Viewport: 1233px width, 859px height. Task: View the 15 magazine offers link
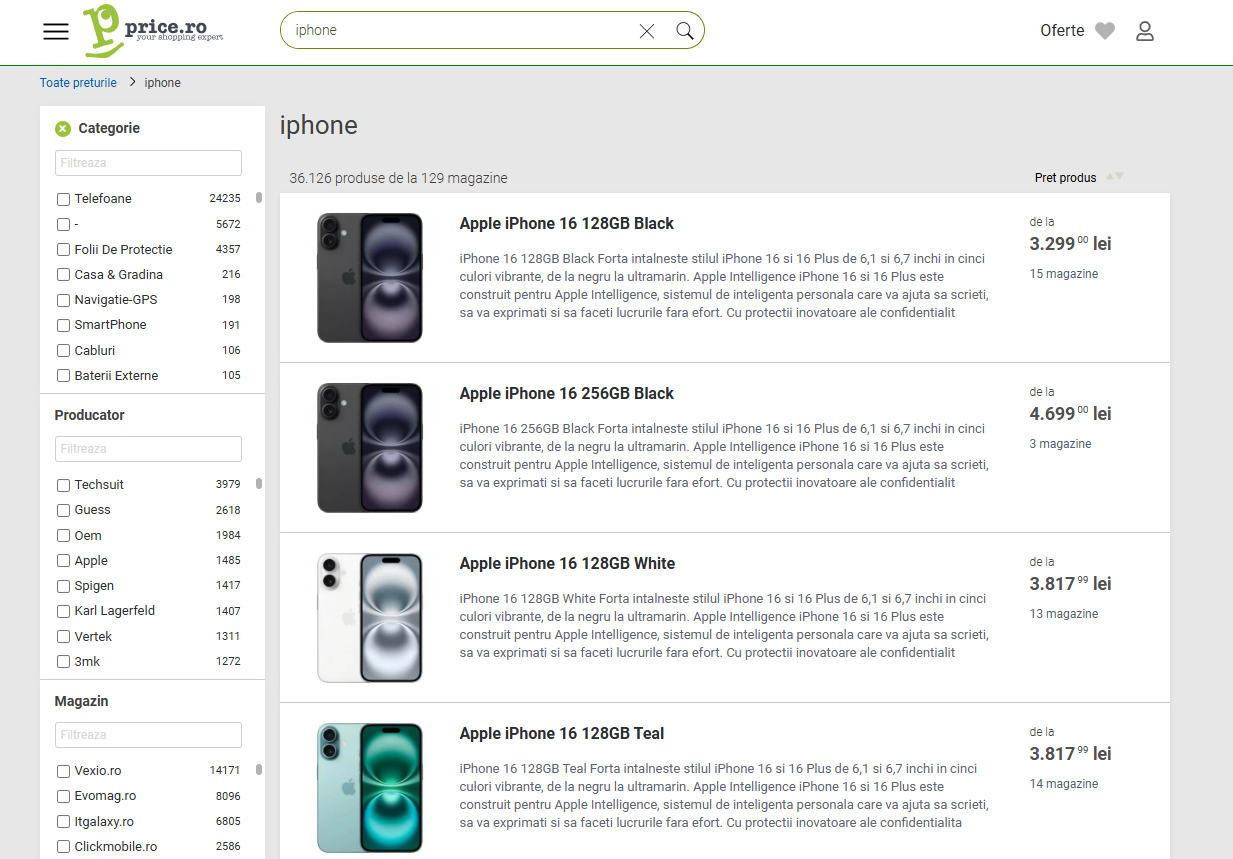[x=1064, y=274]
